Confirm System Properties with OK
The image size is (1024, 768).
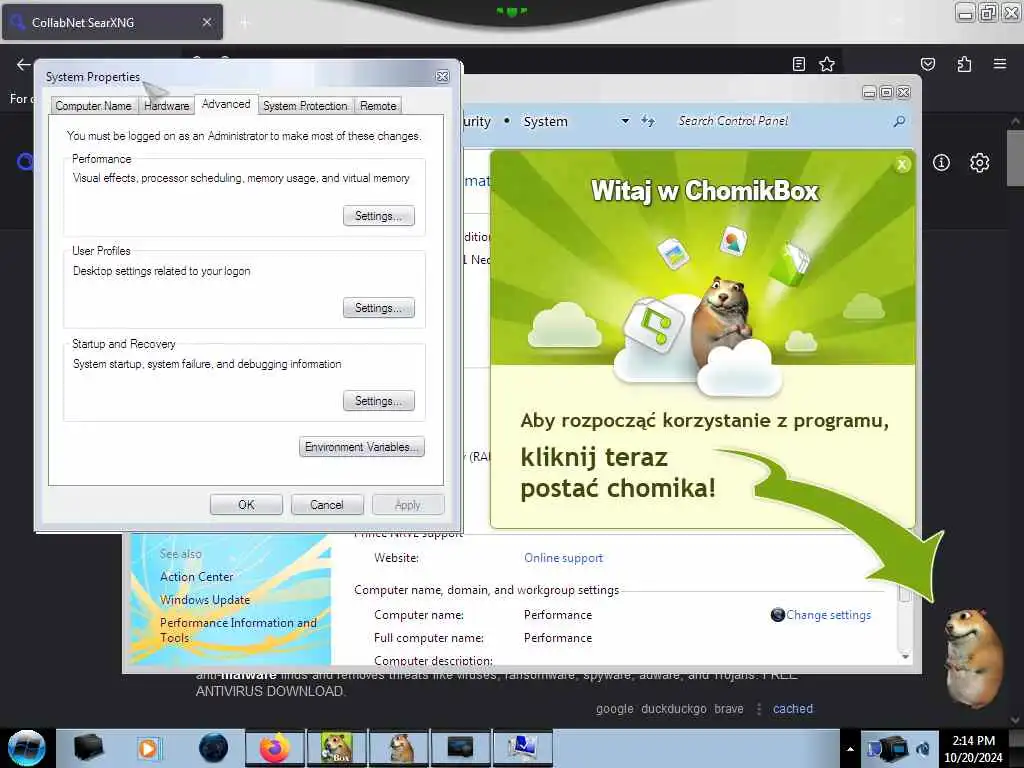[x=246, y=505]
